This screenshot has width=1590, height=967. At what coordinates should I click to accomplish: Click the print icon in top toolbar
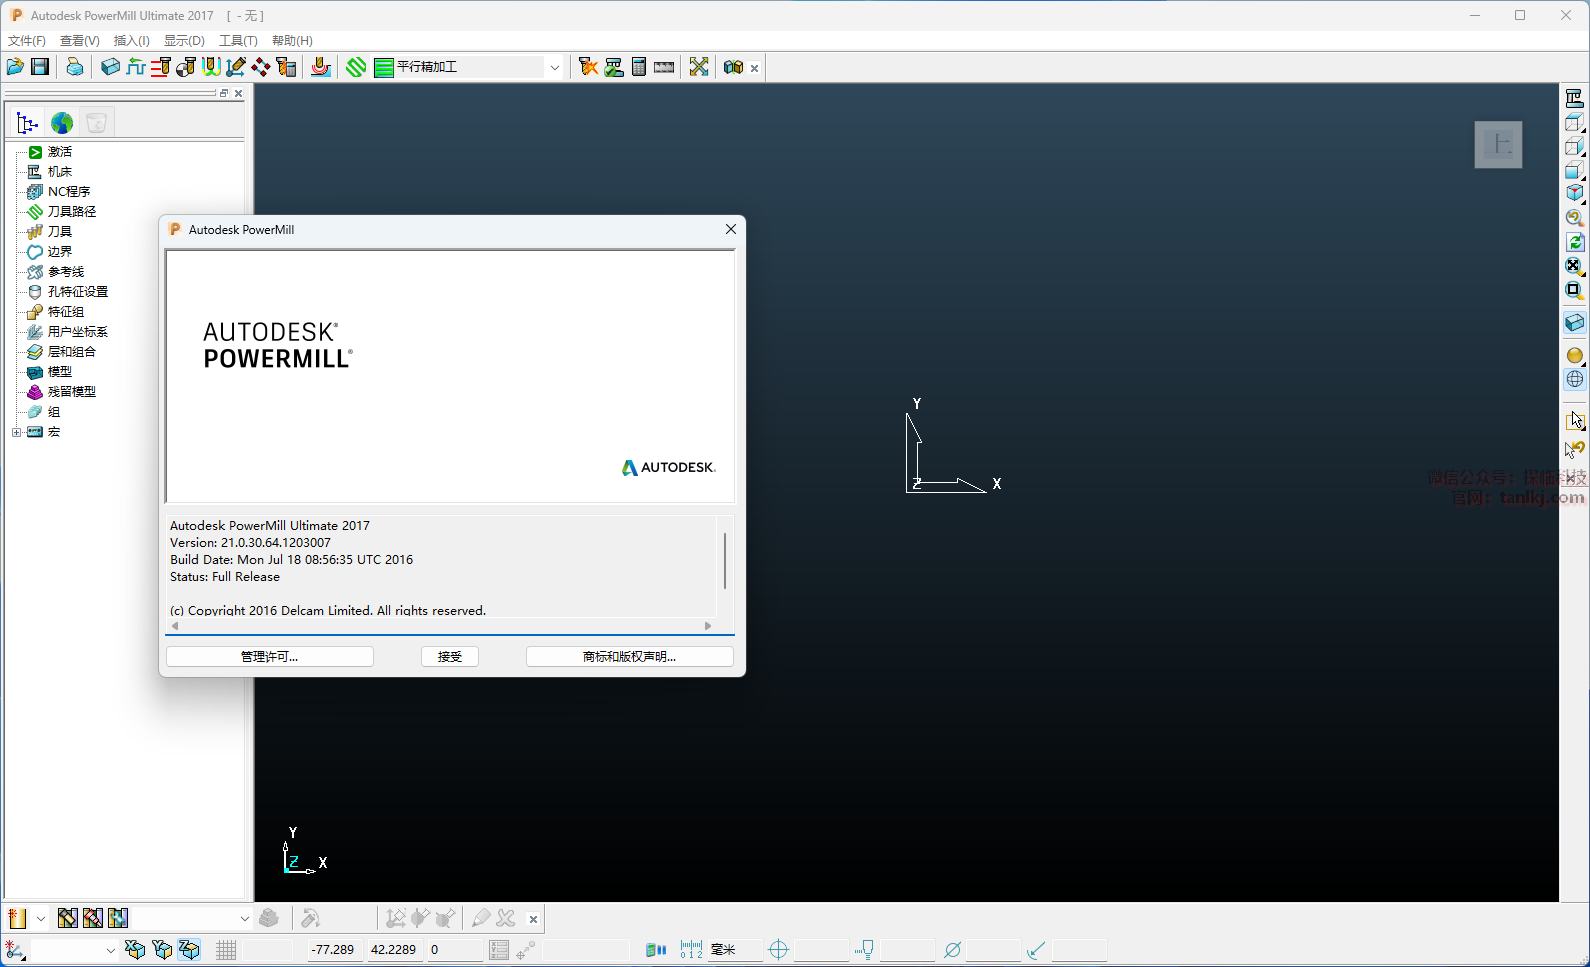(75, 67)
